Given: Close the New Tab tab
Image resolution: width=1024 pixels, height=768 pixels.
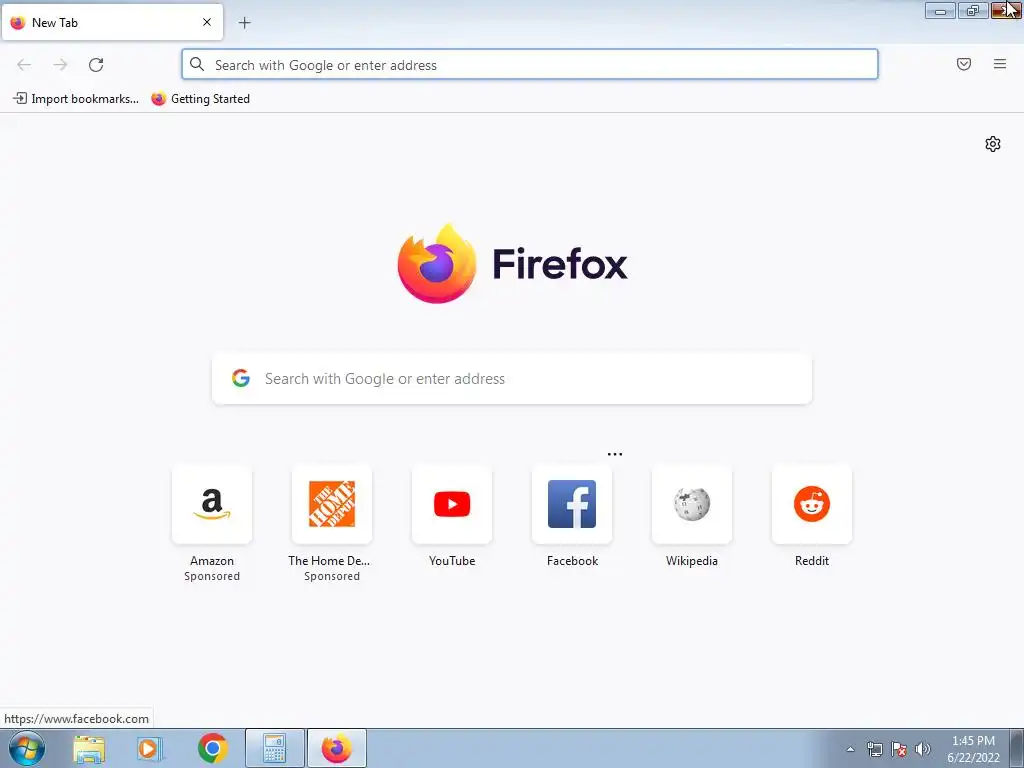Looking at the screenshot, I should 206,22.
